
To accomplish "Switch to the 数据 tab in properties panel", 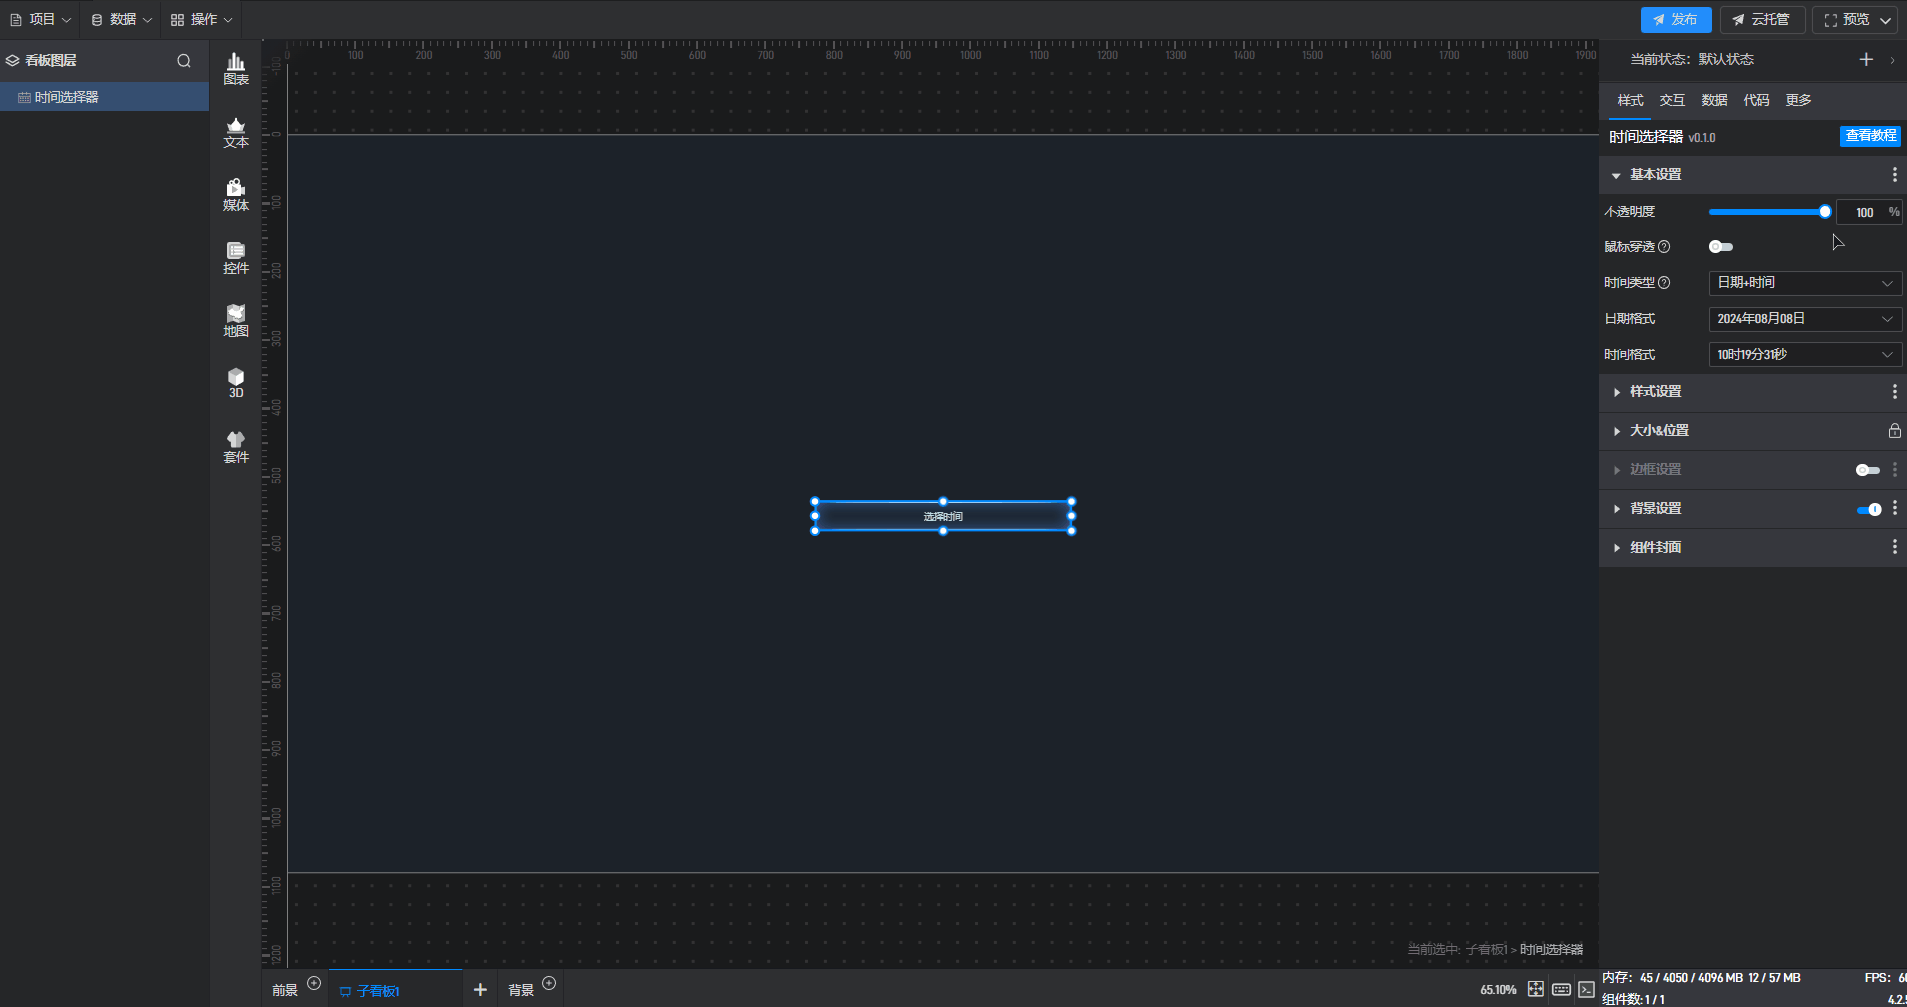I will point(1714,100).
